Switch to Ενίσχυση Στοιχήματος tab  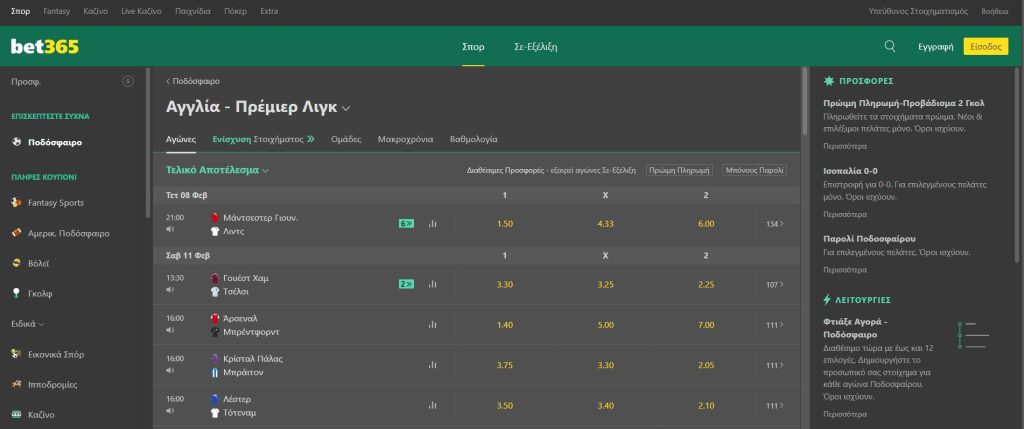263,139
